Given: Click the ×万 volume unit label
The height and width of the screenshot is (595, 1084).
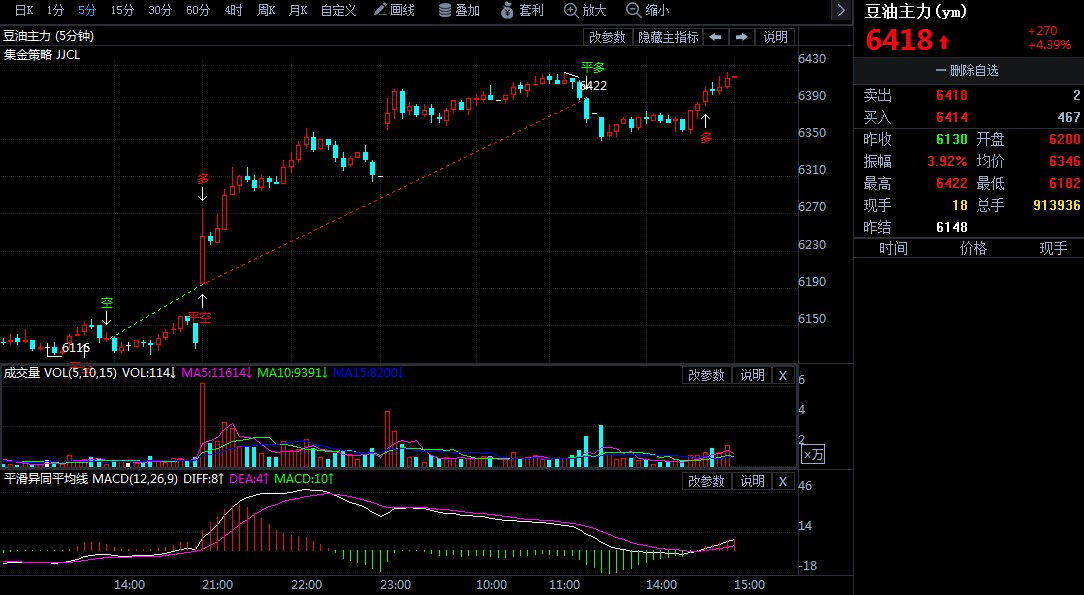Looking at the screenshot, I should coord(814,454).
